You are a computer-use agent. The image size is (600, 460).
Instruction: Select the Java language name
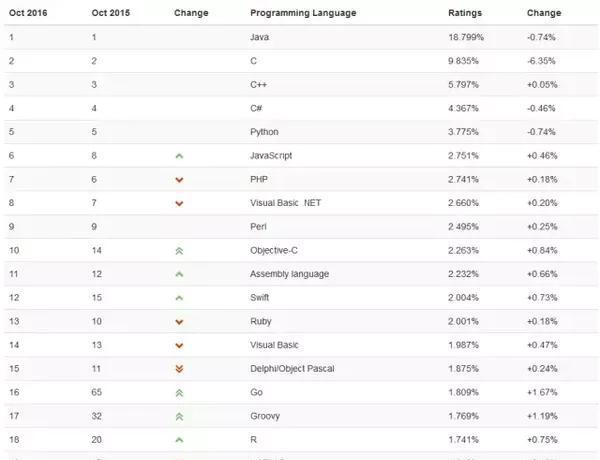(260, 37)
